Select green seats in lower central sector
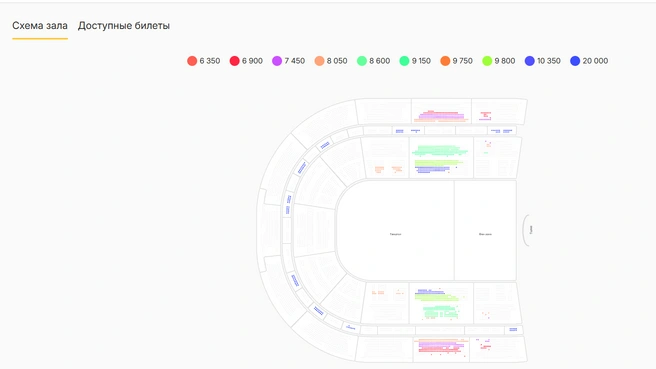The image size is (656, 369). click(441, 312)
